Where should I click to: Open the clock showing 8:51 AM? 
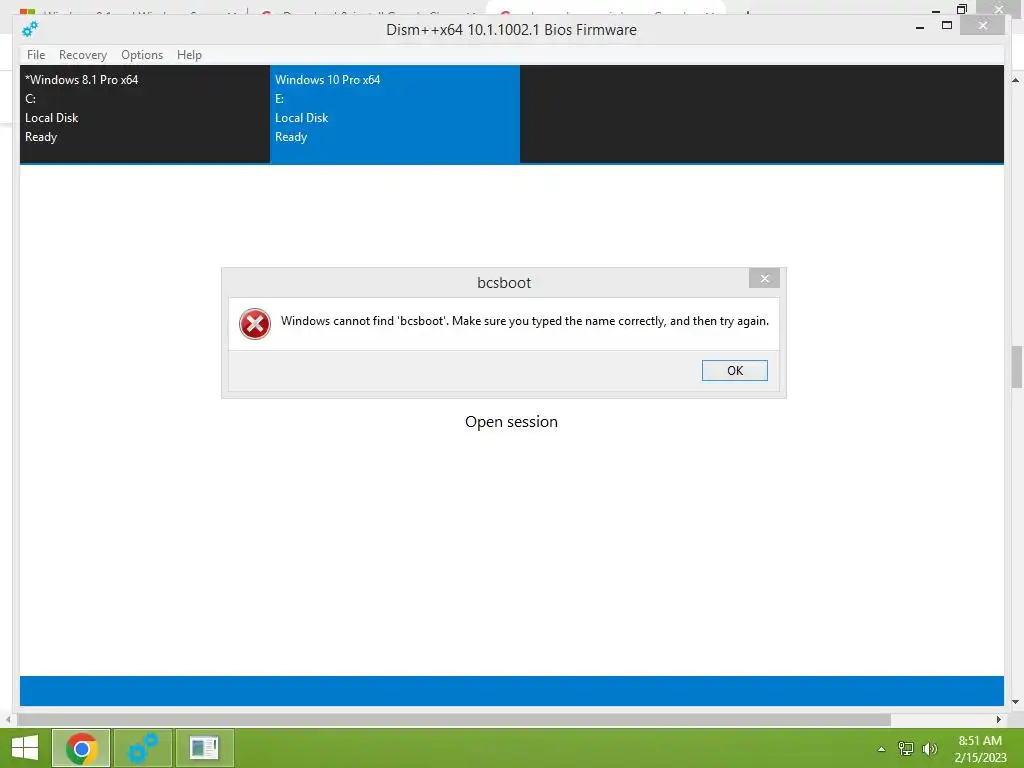click(980, 748)
